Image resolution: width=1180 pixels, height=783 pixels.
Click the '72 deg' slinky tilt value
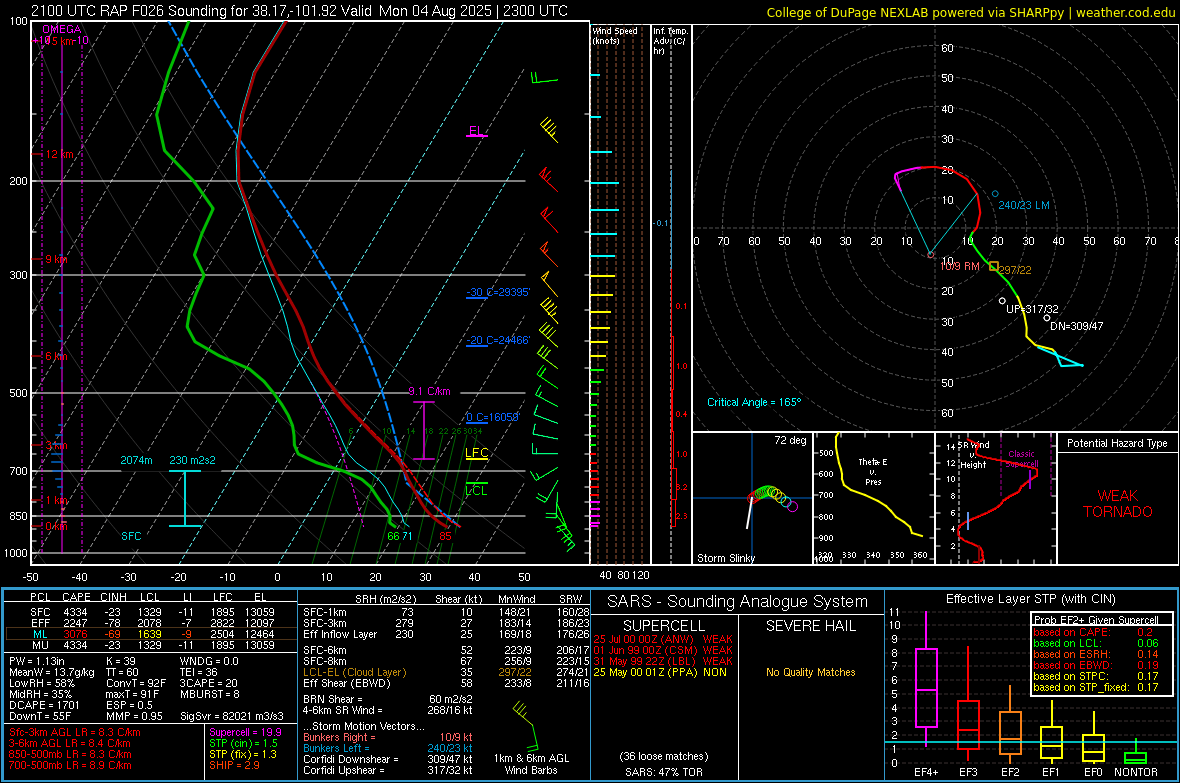click(790, 440)
